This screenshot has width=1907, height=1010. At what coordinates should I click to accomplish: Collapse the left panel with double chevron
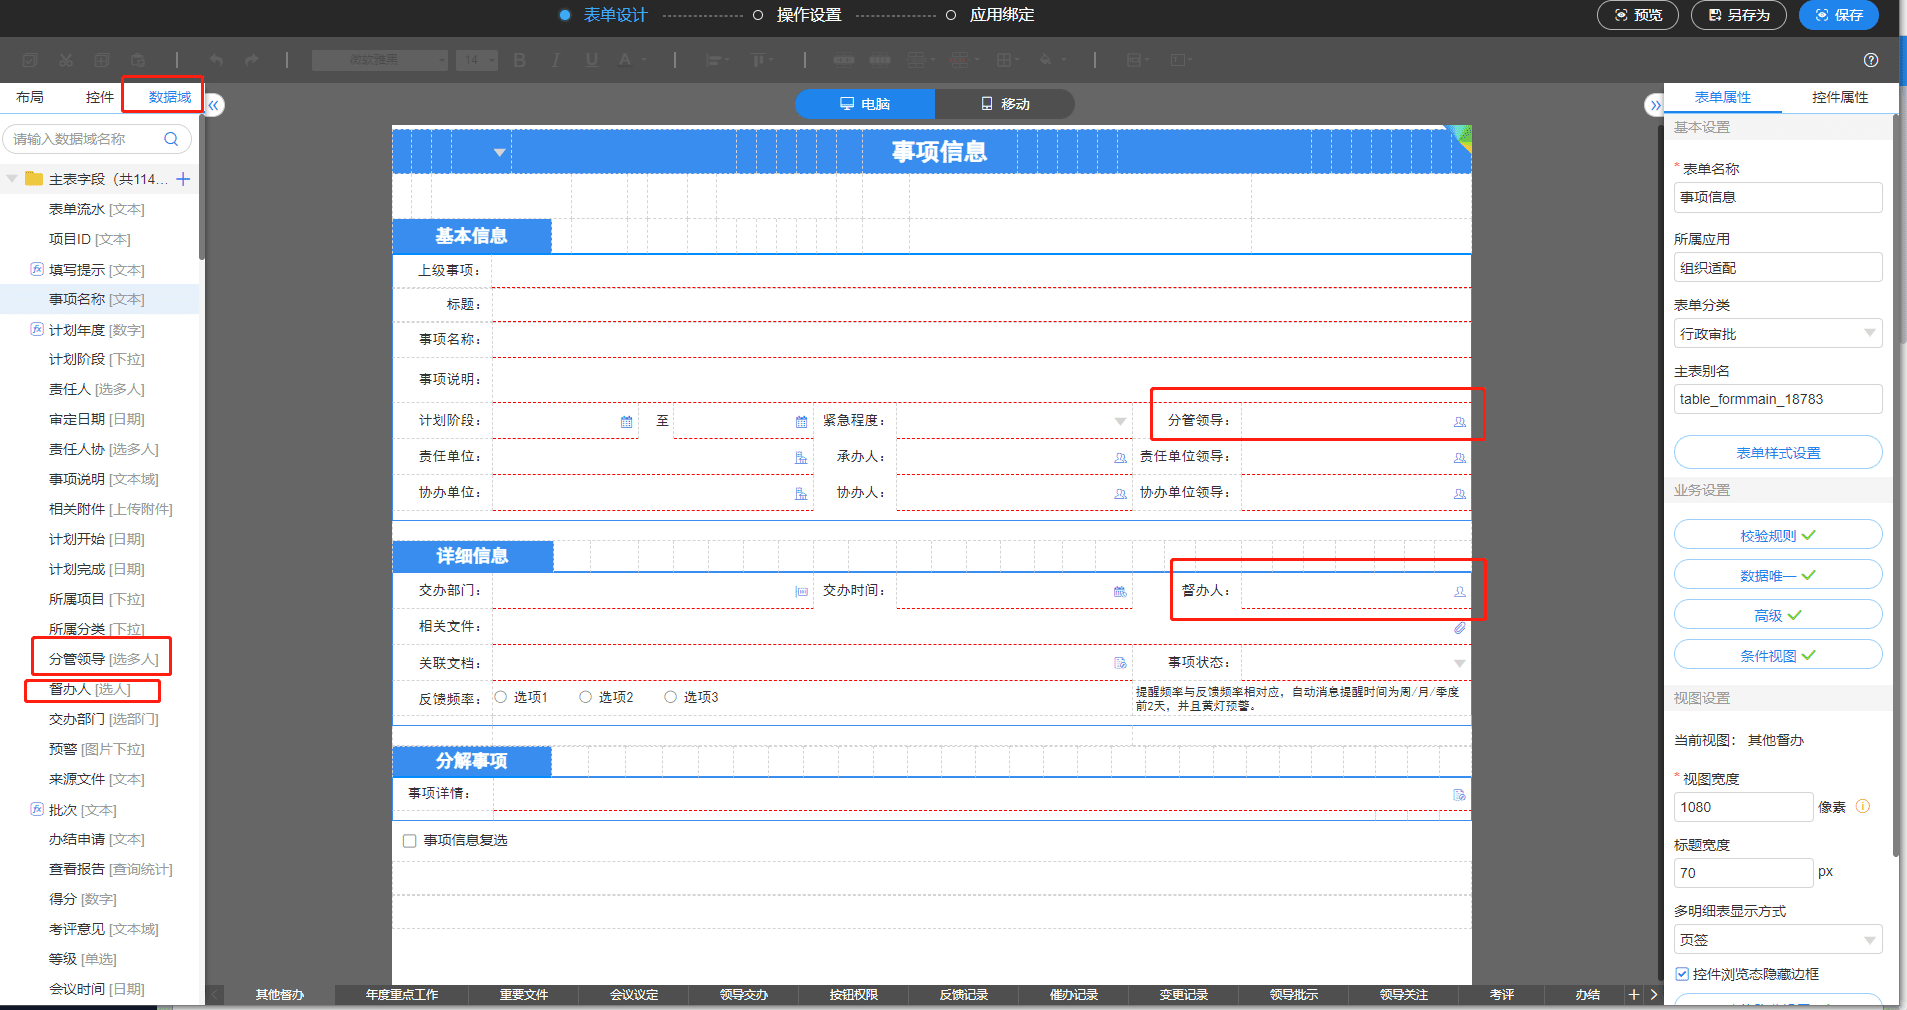214,105
